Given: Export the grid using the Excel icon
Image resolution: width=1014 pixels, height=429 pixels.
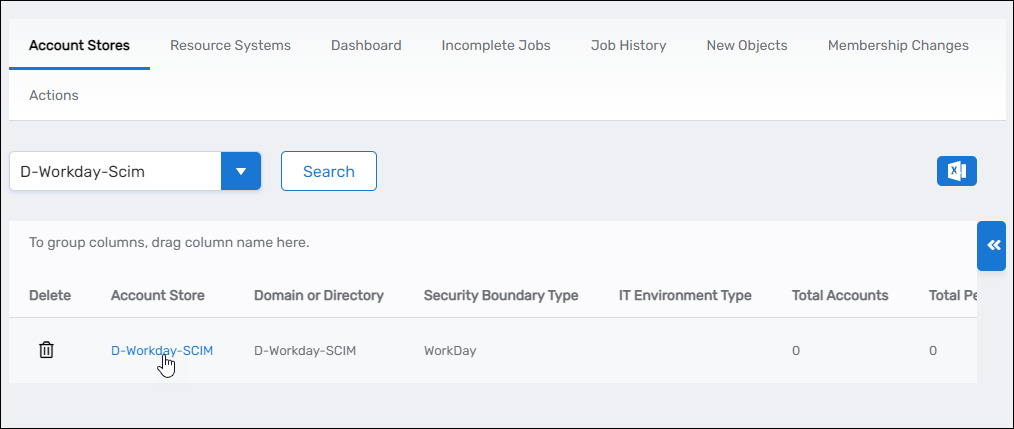Looking at the screenshot, I should [956, 171].
